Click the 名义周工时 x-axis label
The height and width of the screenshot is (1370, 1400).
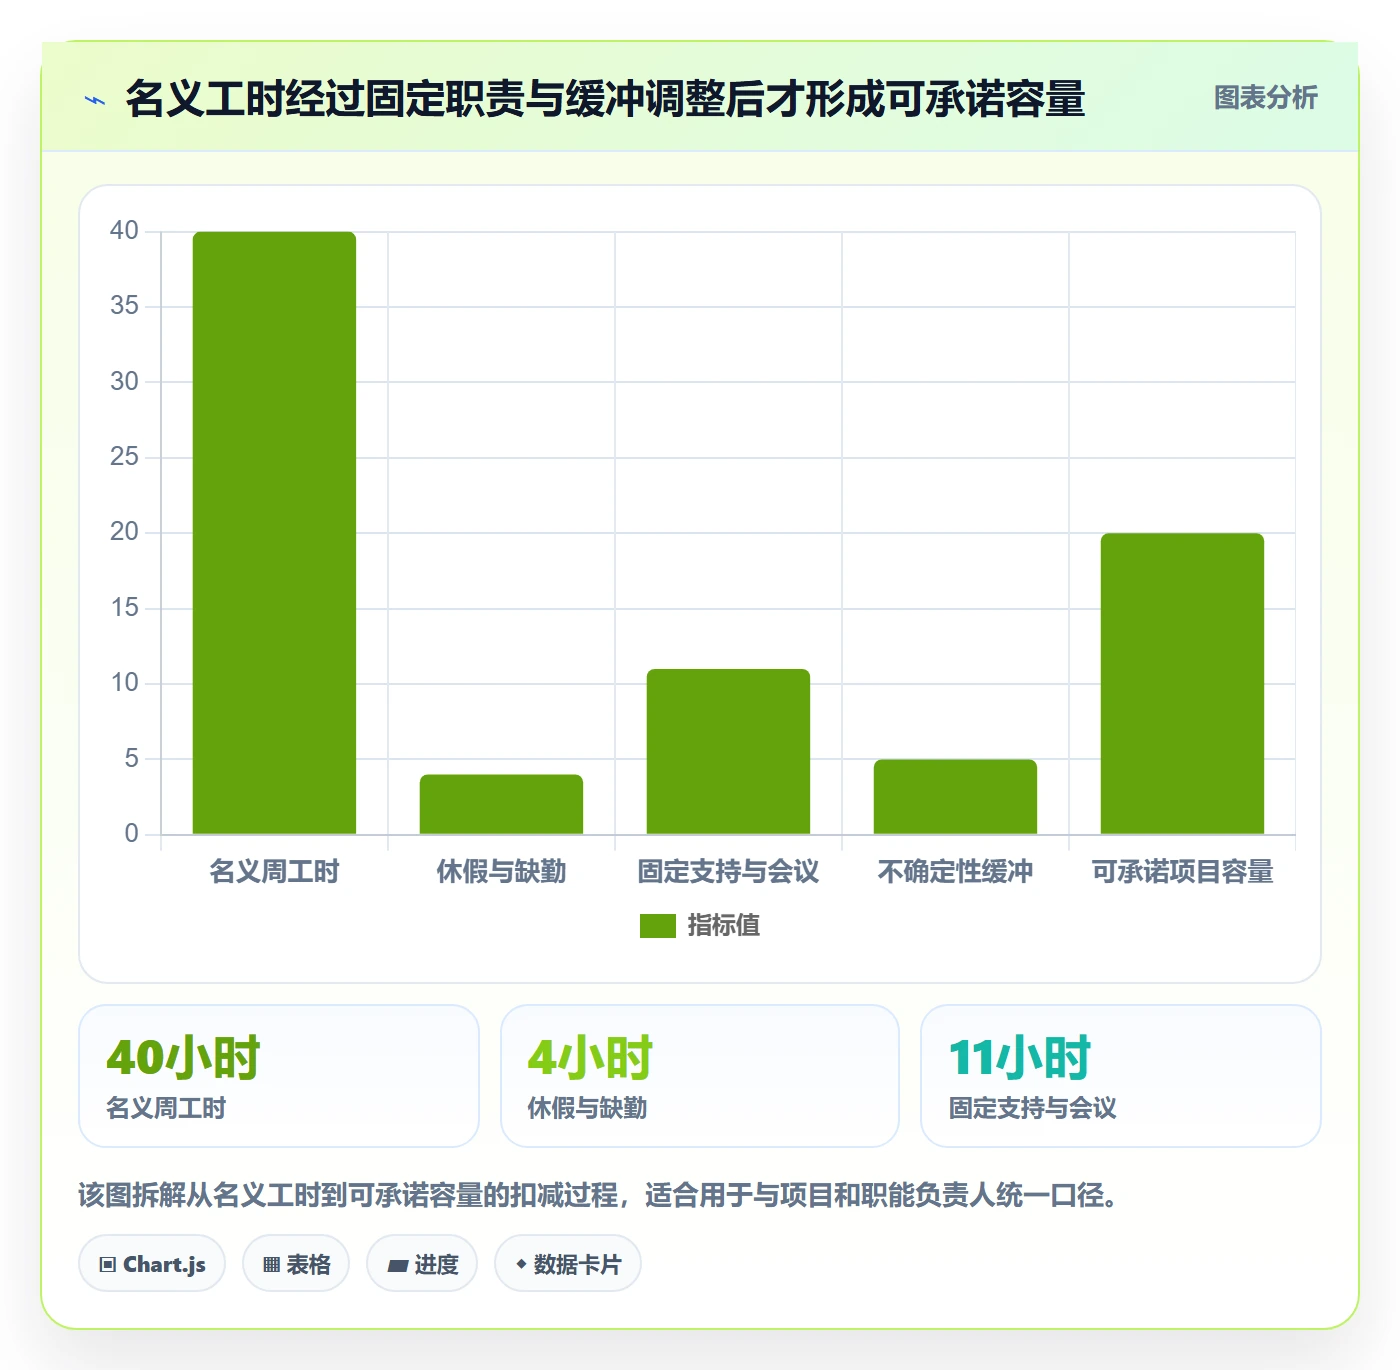[274, 872]
